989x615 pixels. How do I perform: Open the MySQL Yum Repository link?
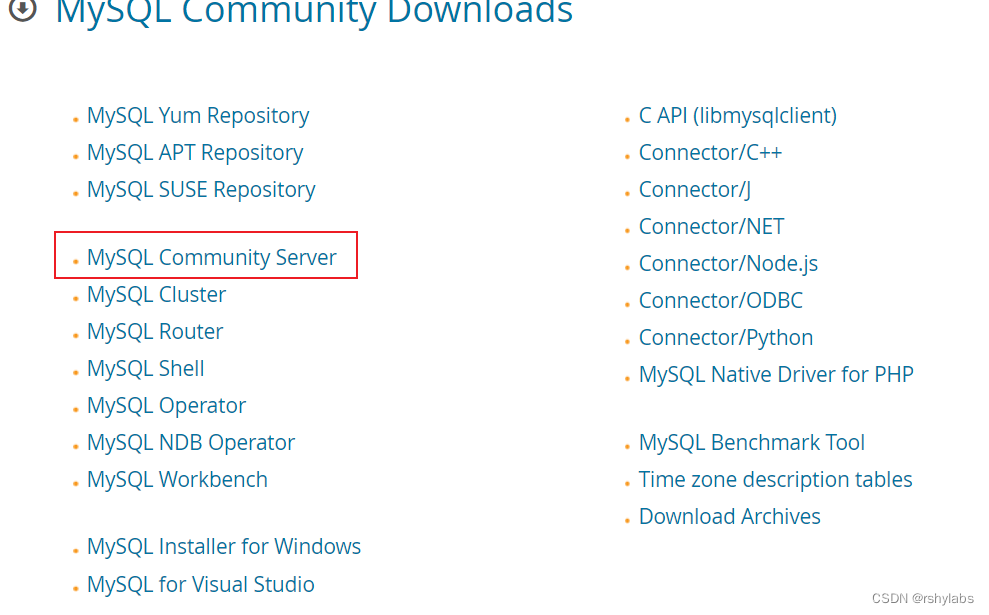pos(198,116)
